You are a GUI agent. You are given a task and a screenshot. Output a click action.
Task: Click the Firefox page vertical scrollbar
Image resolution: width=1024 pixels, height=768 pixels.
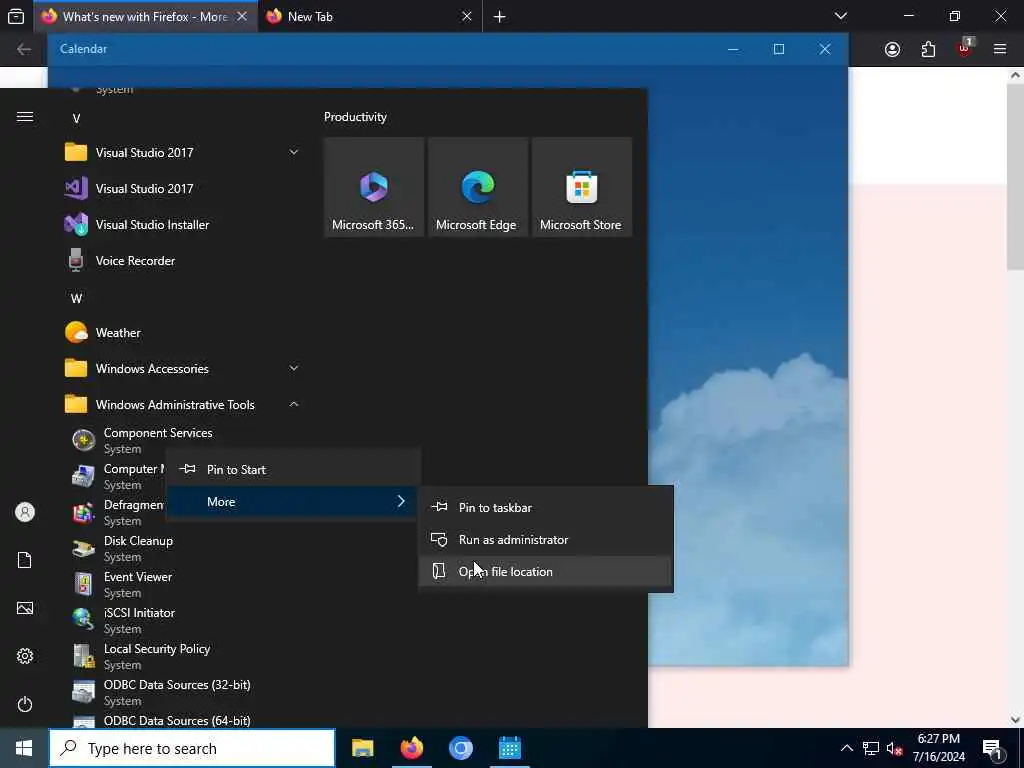click(1015, 176)
